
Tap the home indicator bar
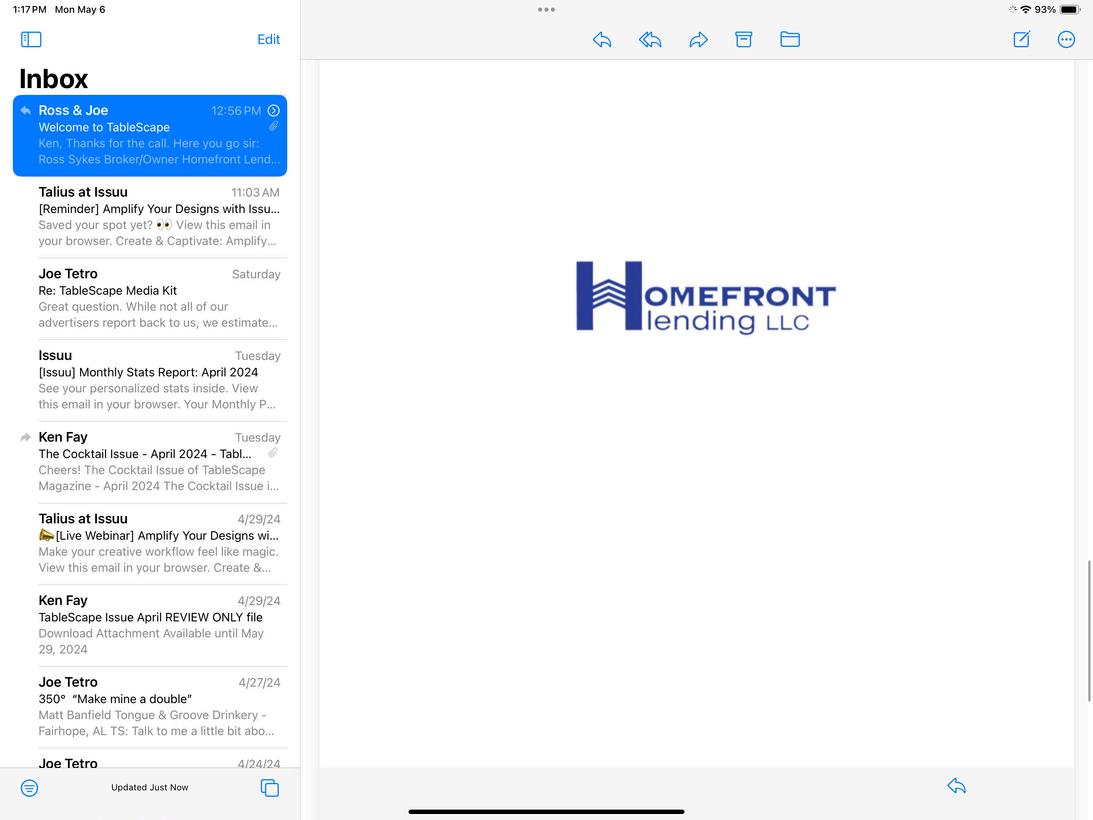(546, 812)
